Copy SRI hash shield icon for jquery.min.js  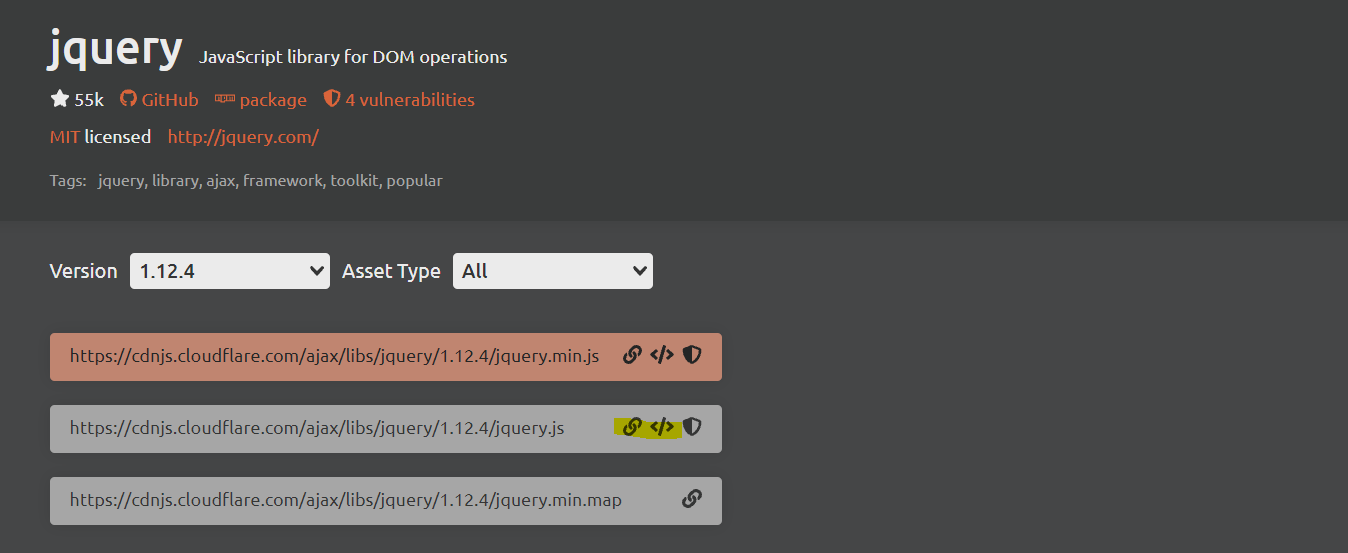pyautogui.click(x=692, y=354)
